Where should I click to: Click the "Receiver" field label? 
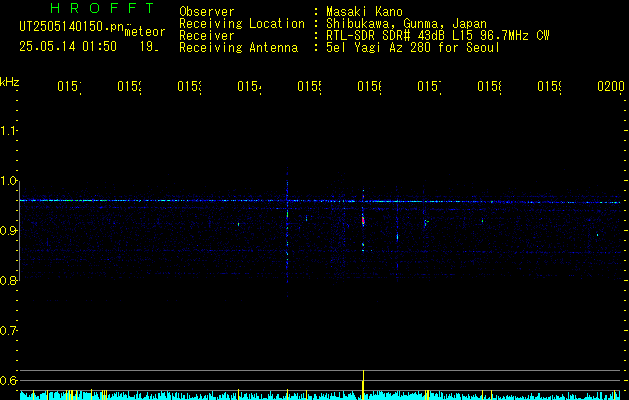pos(207,36)
